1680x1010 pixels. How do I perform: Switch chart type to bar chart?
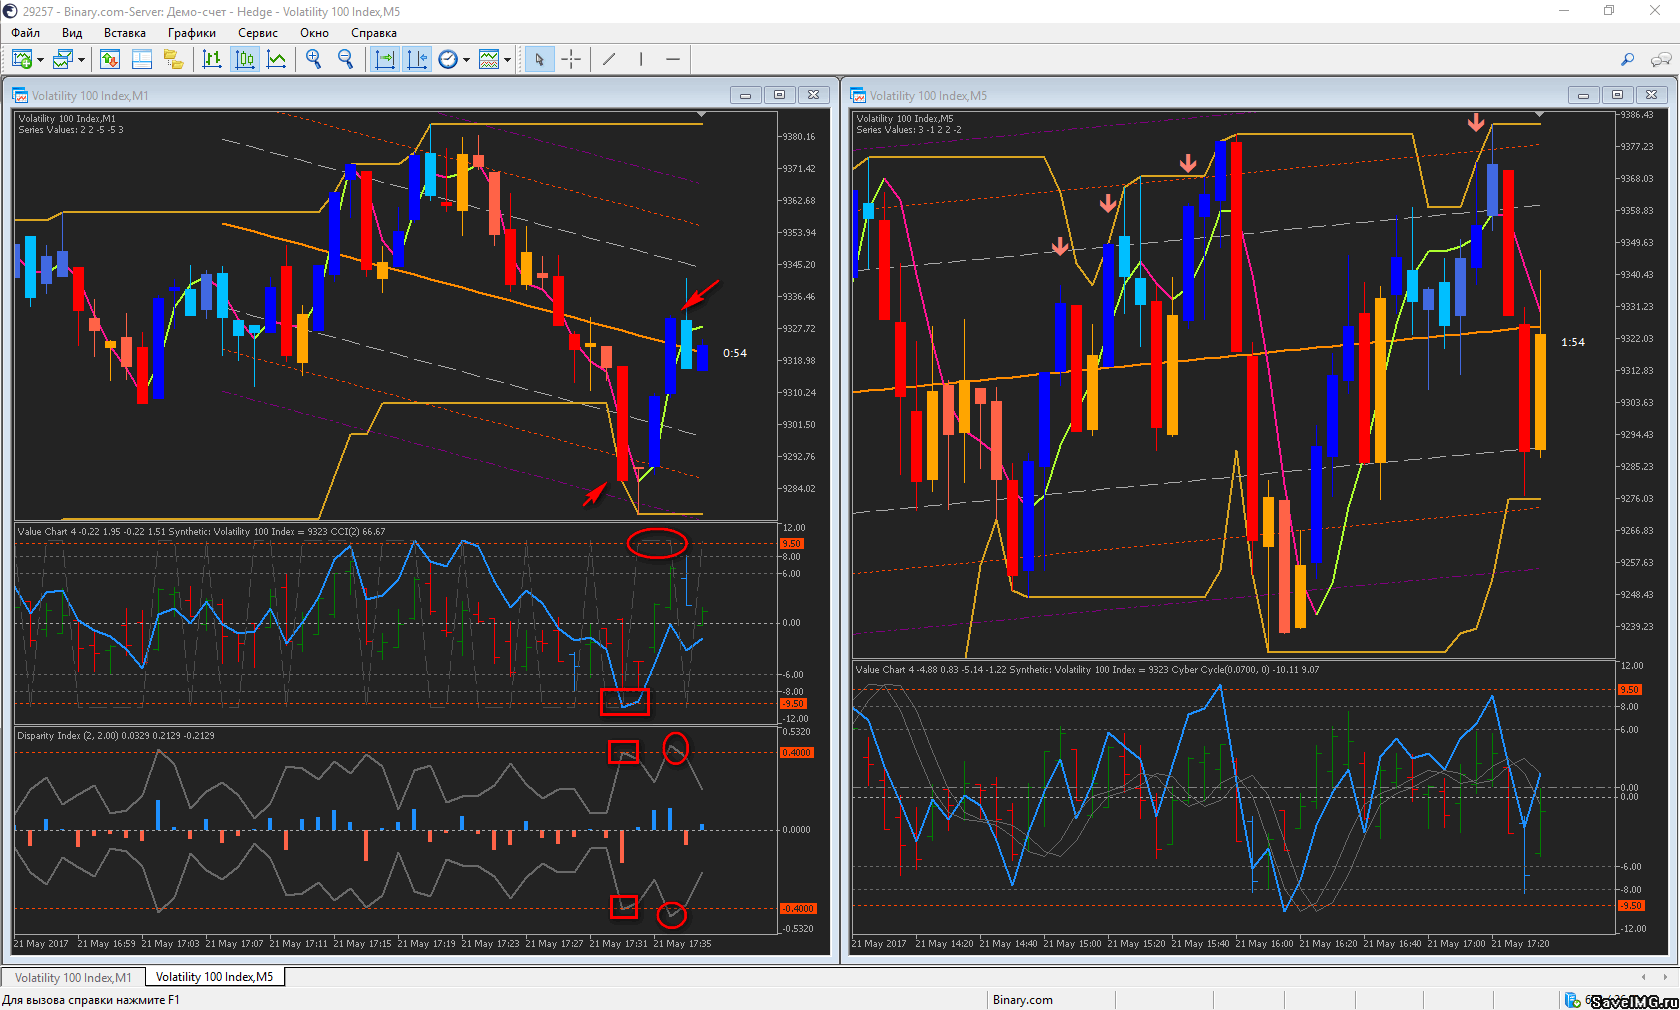[x=212, y=60]
